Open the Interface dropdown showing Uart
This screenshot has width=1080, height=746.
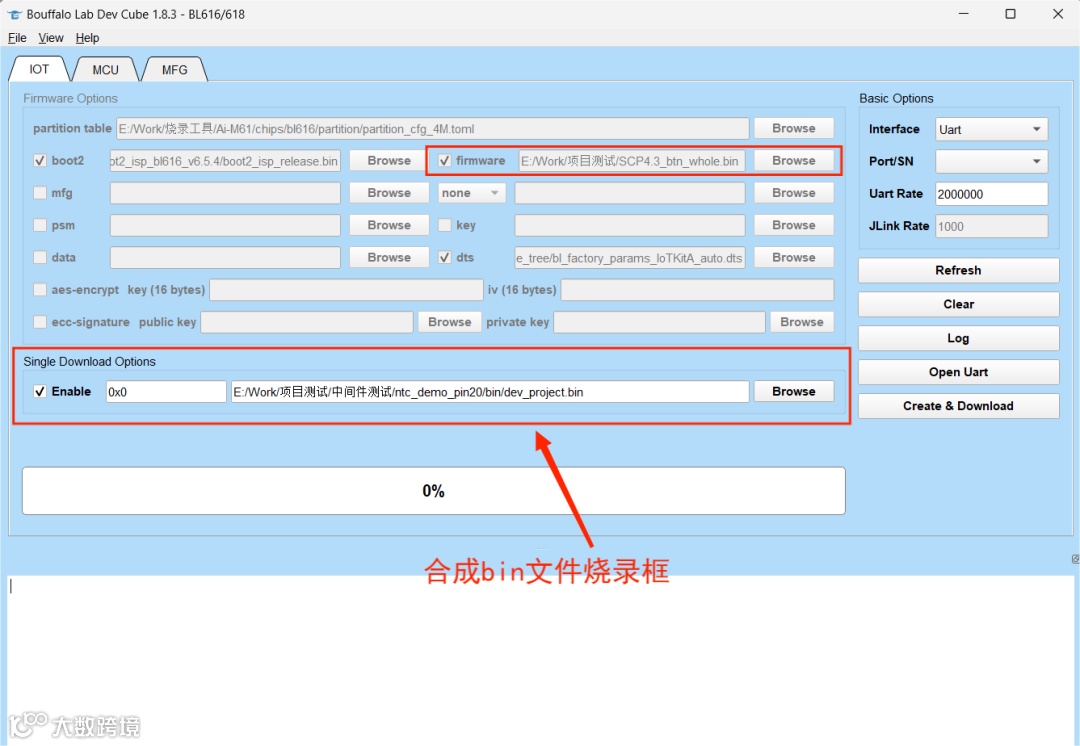coord(989,128)
